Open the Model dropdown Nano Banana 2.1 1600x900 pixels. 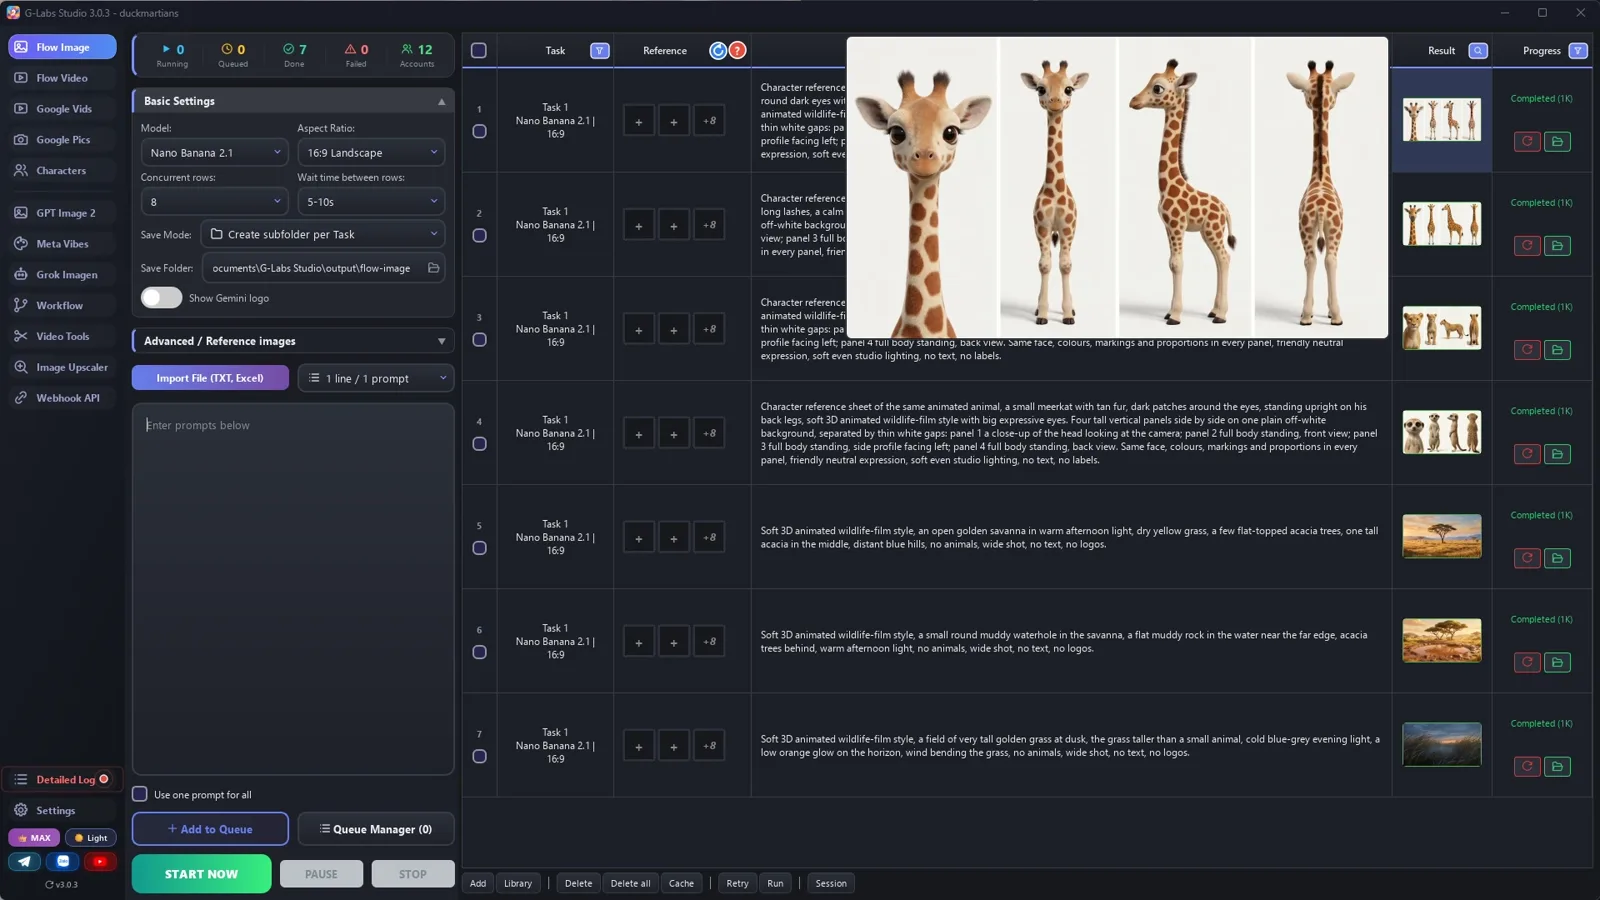[x=214, y=152]
